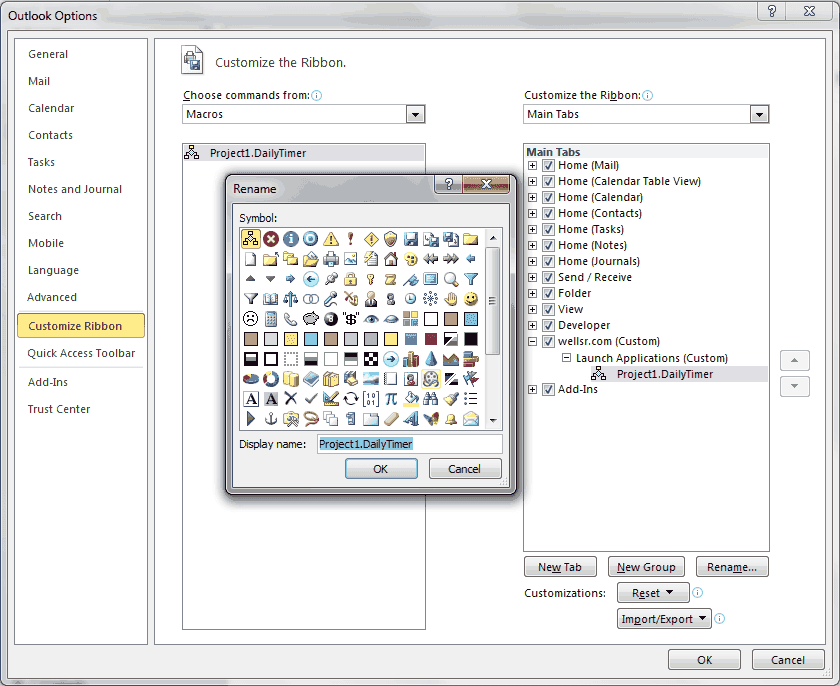Uncheck the Developer tab checkbox
This screenshot has width=840, height=686.
coord(548,325)
